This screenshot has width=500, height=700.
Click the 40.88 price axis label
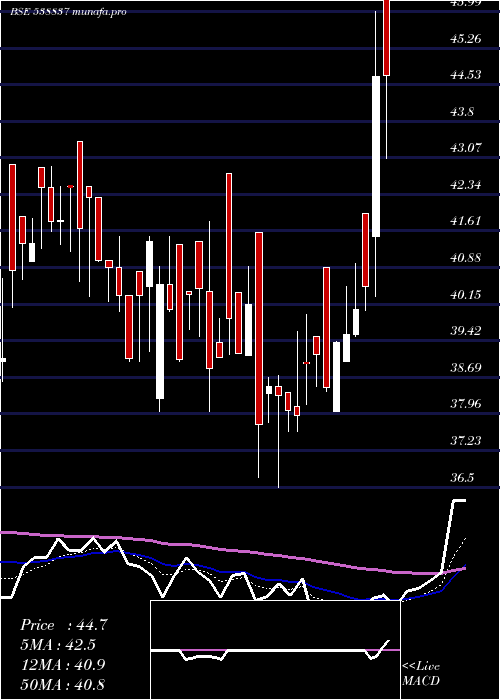tap(466, 258)
